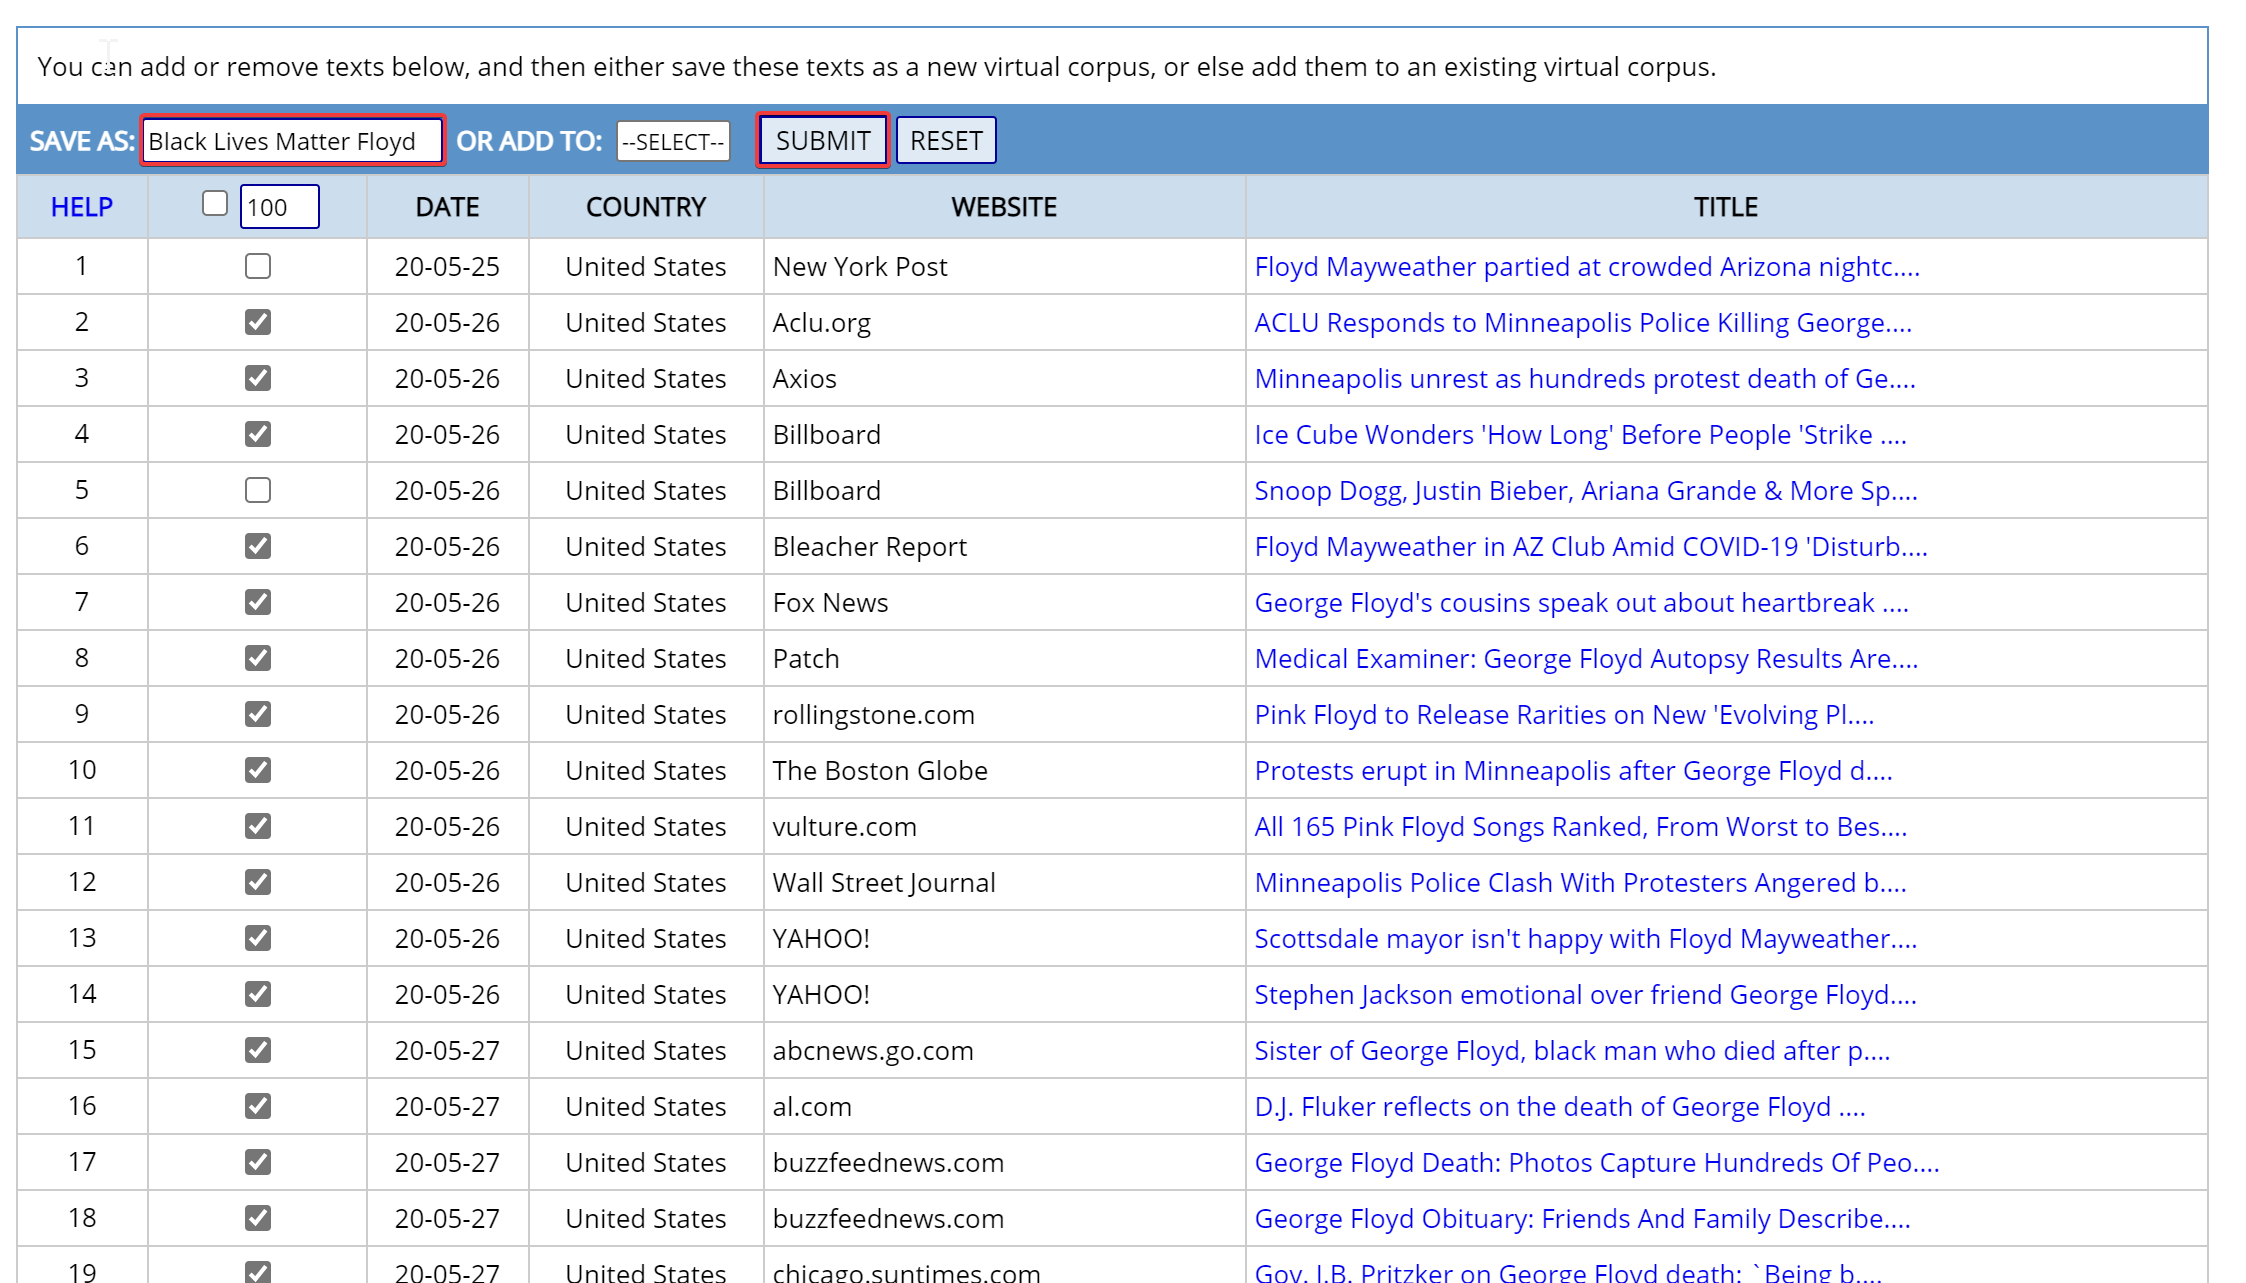Open 'D.J. Fluker reflects on the death' link
The width and height of the screenshot is (2246, 1283).
[1560, 1107]
